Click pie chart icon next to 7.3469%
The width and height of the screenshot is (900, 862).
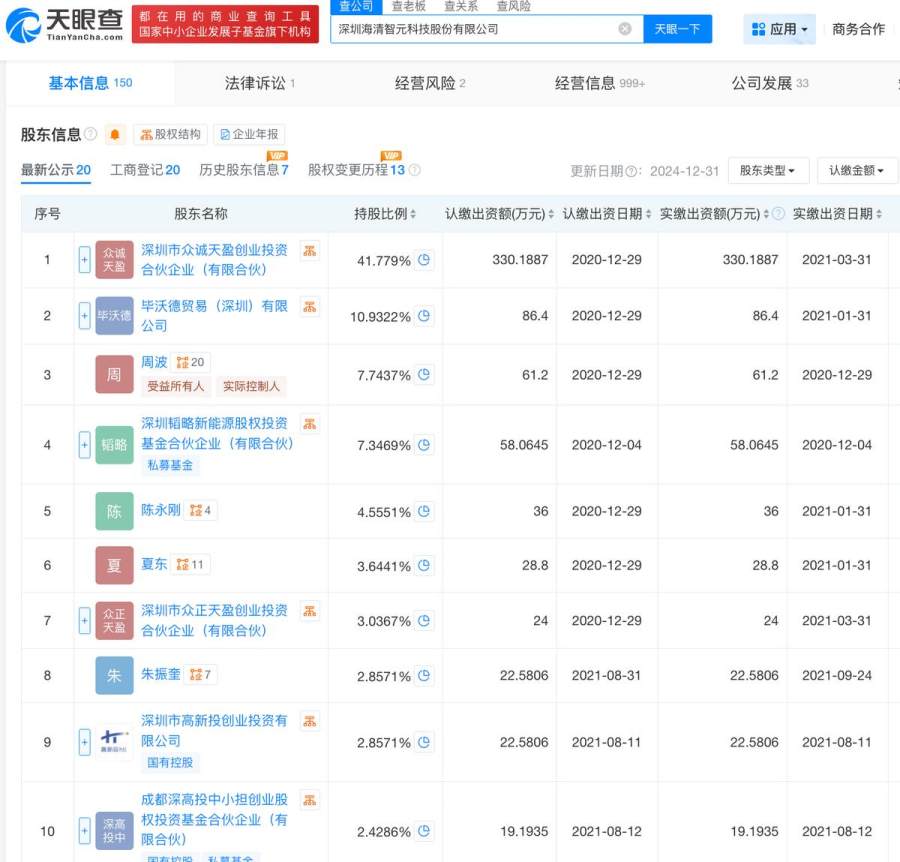pos(424,444)
